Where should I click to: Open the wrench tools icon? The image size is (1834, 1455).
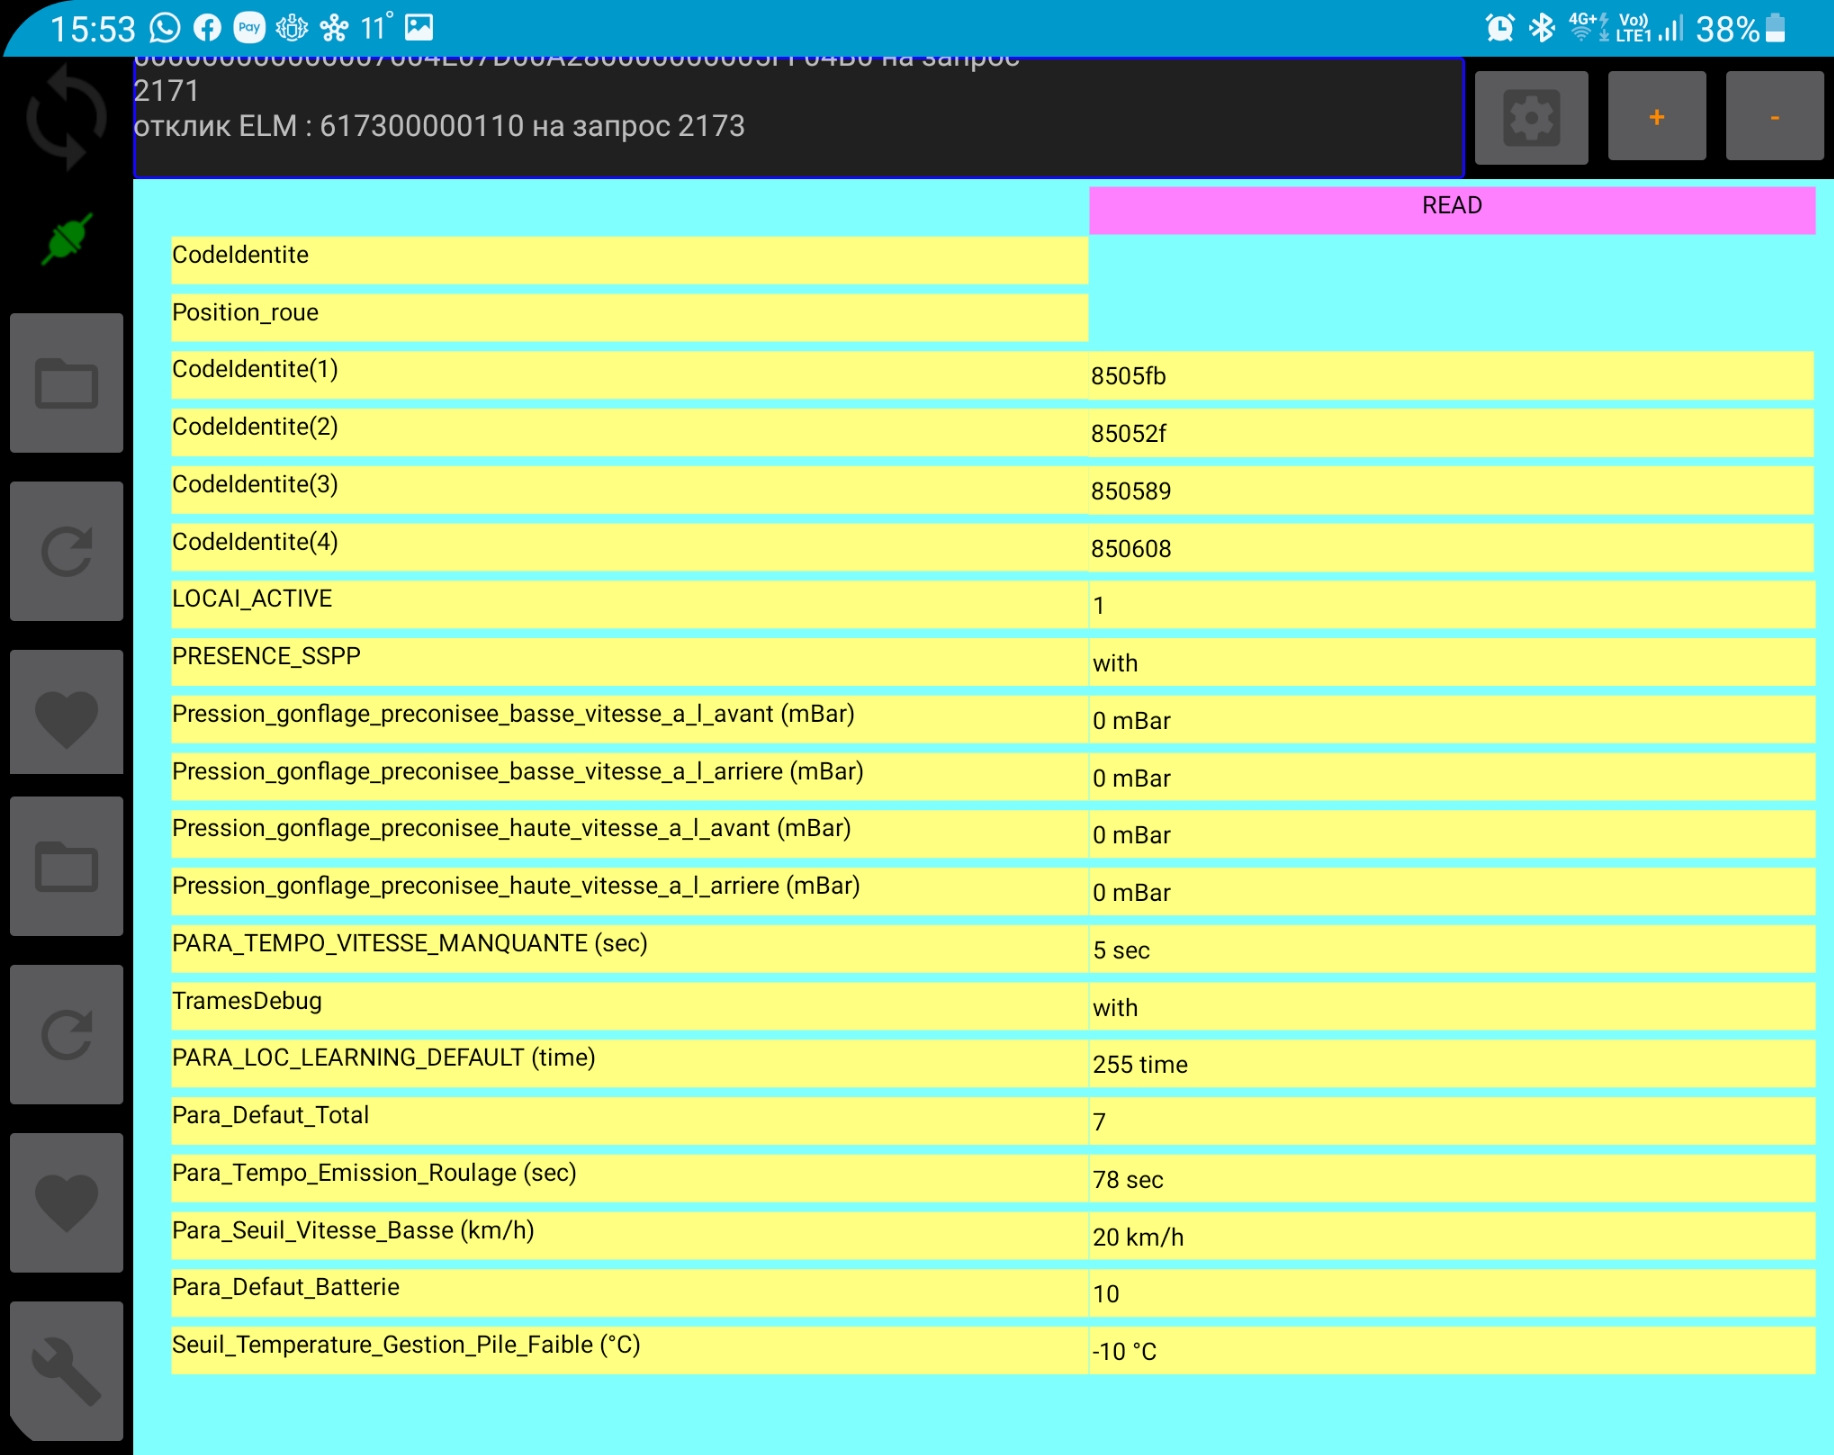click(x=67, y=1370)
